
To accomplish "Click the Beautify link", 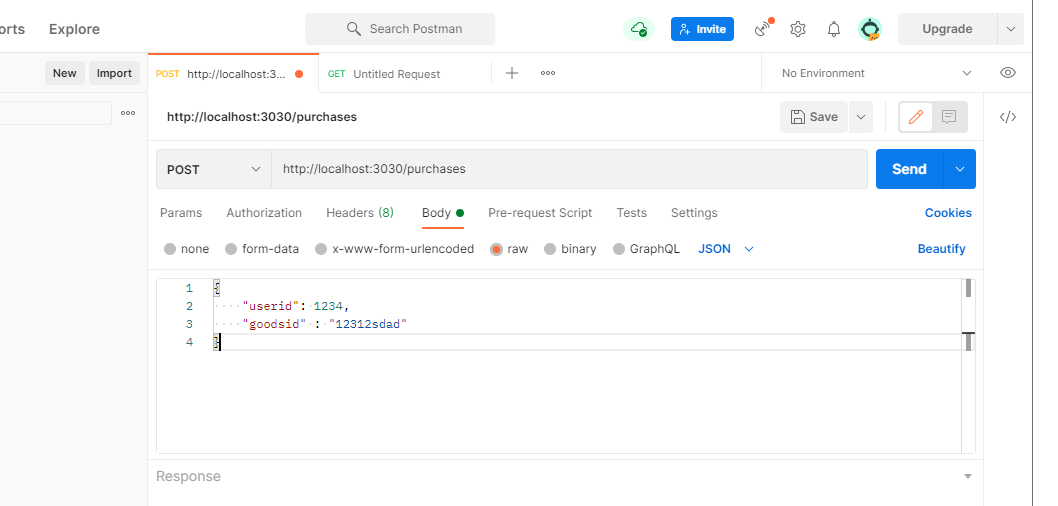I will (x=941, y=249).
